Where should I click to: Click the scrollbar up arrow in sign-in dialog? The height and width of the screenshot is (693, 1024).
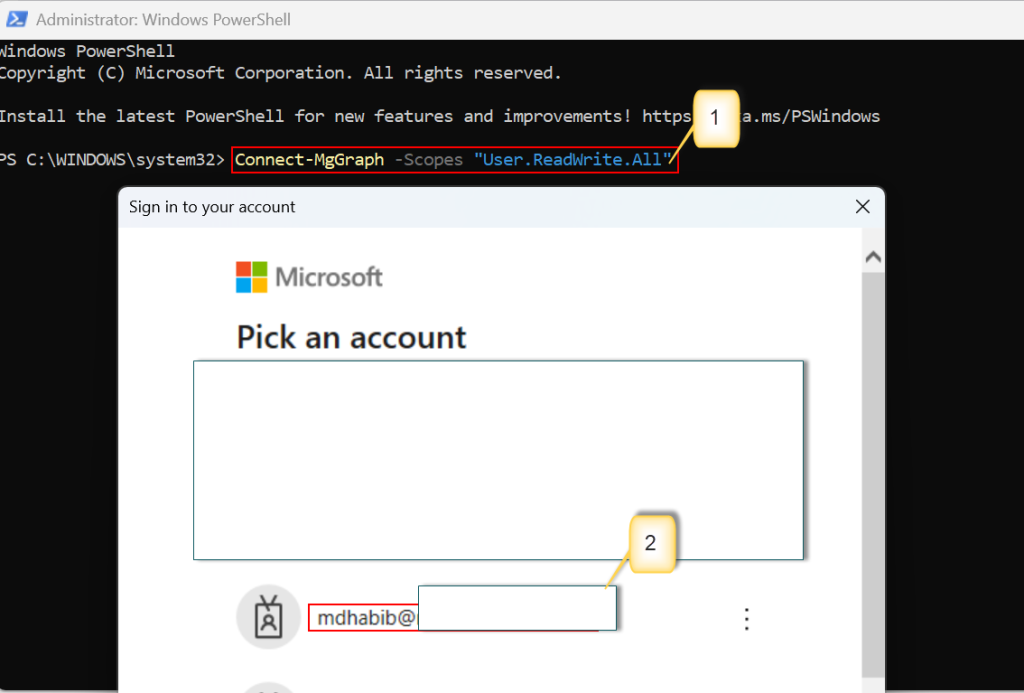[872, 257]
